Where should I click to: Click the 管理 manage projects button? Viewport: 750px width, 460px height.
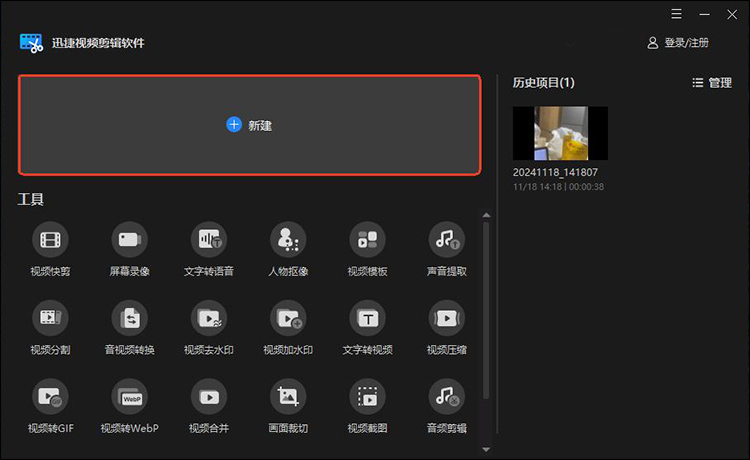(712, 83)
